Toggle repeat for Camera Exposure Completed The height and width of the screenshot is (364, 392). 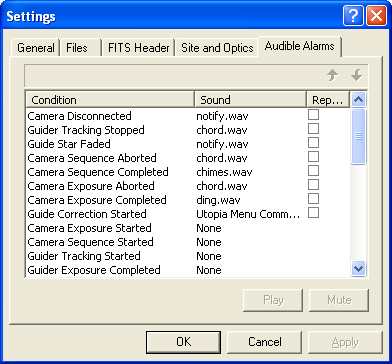313,199
